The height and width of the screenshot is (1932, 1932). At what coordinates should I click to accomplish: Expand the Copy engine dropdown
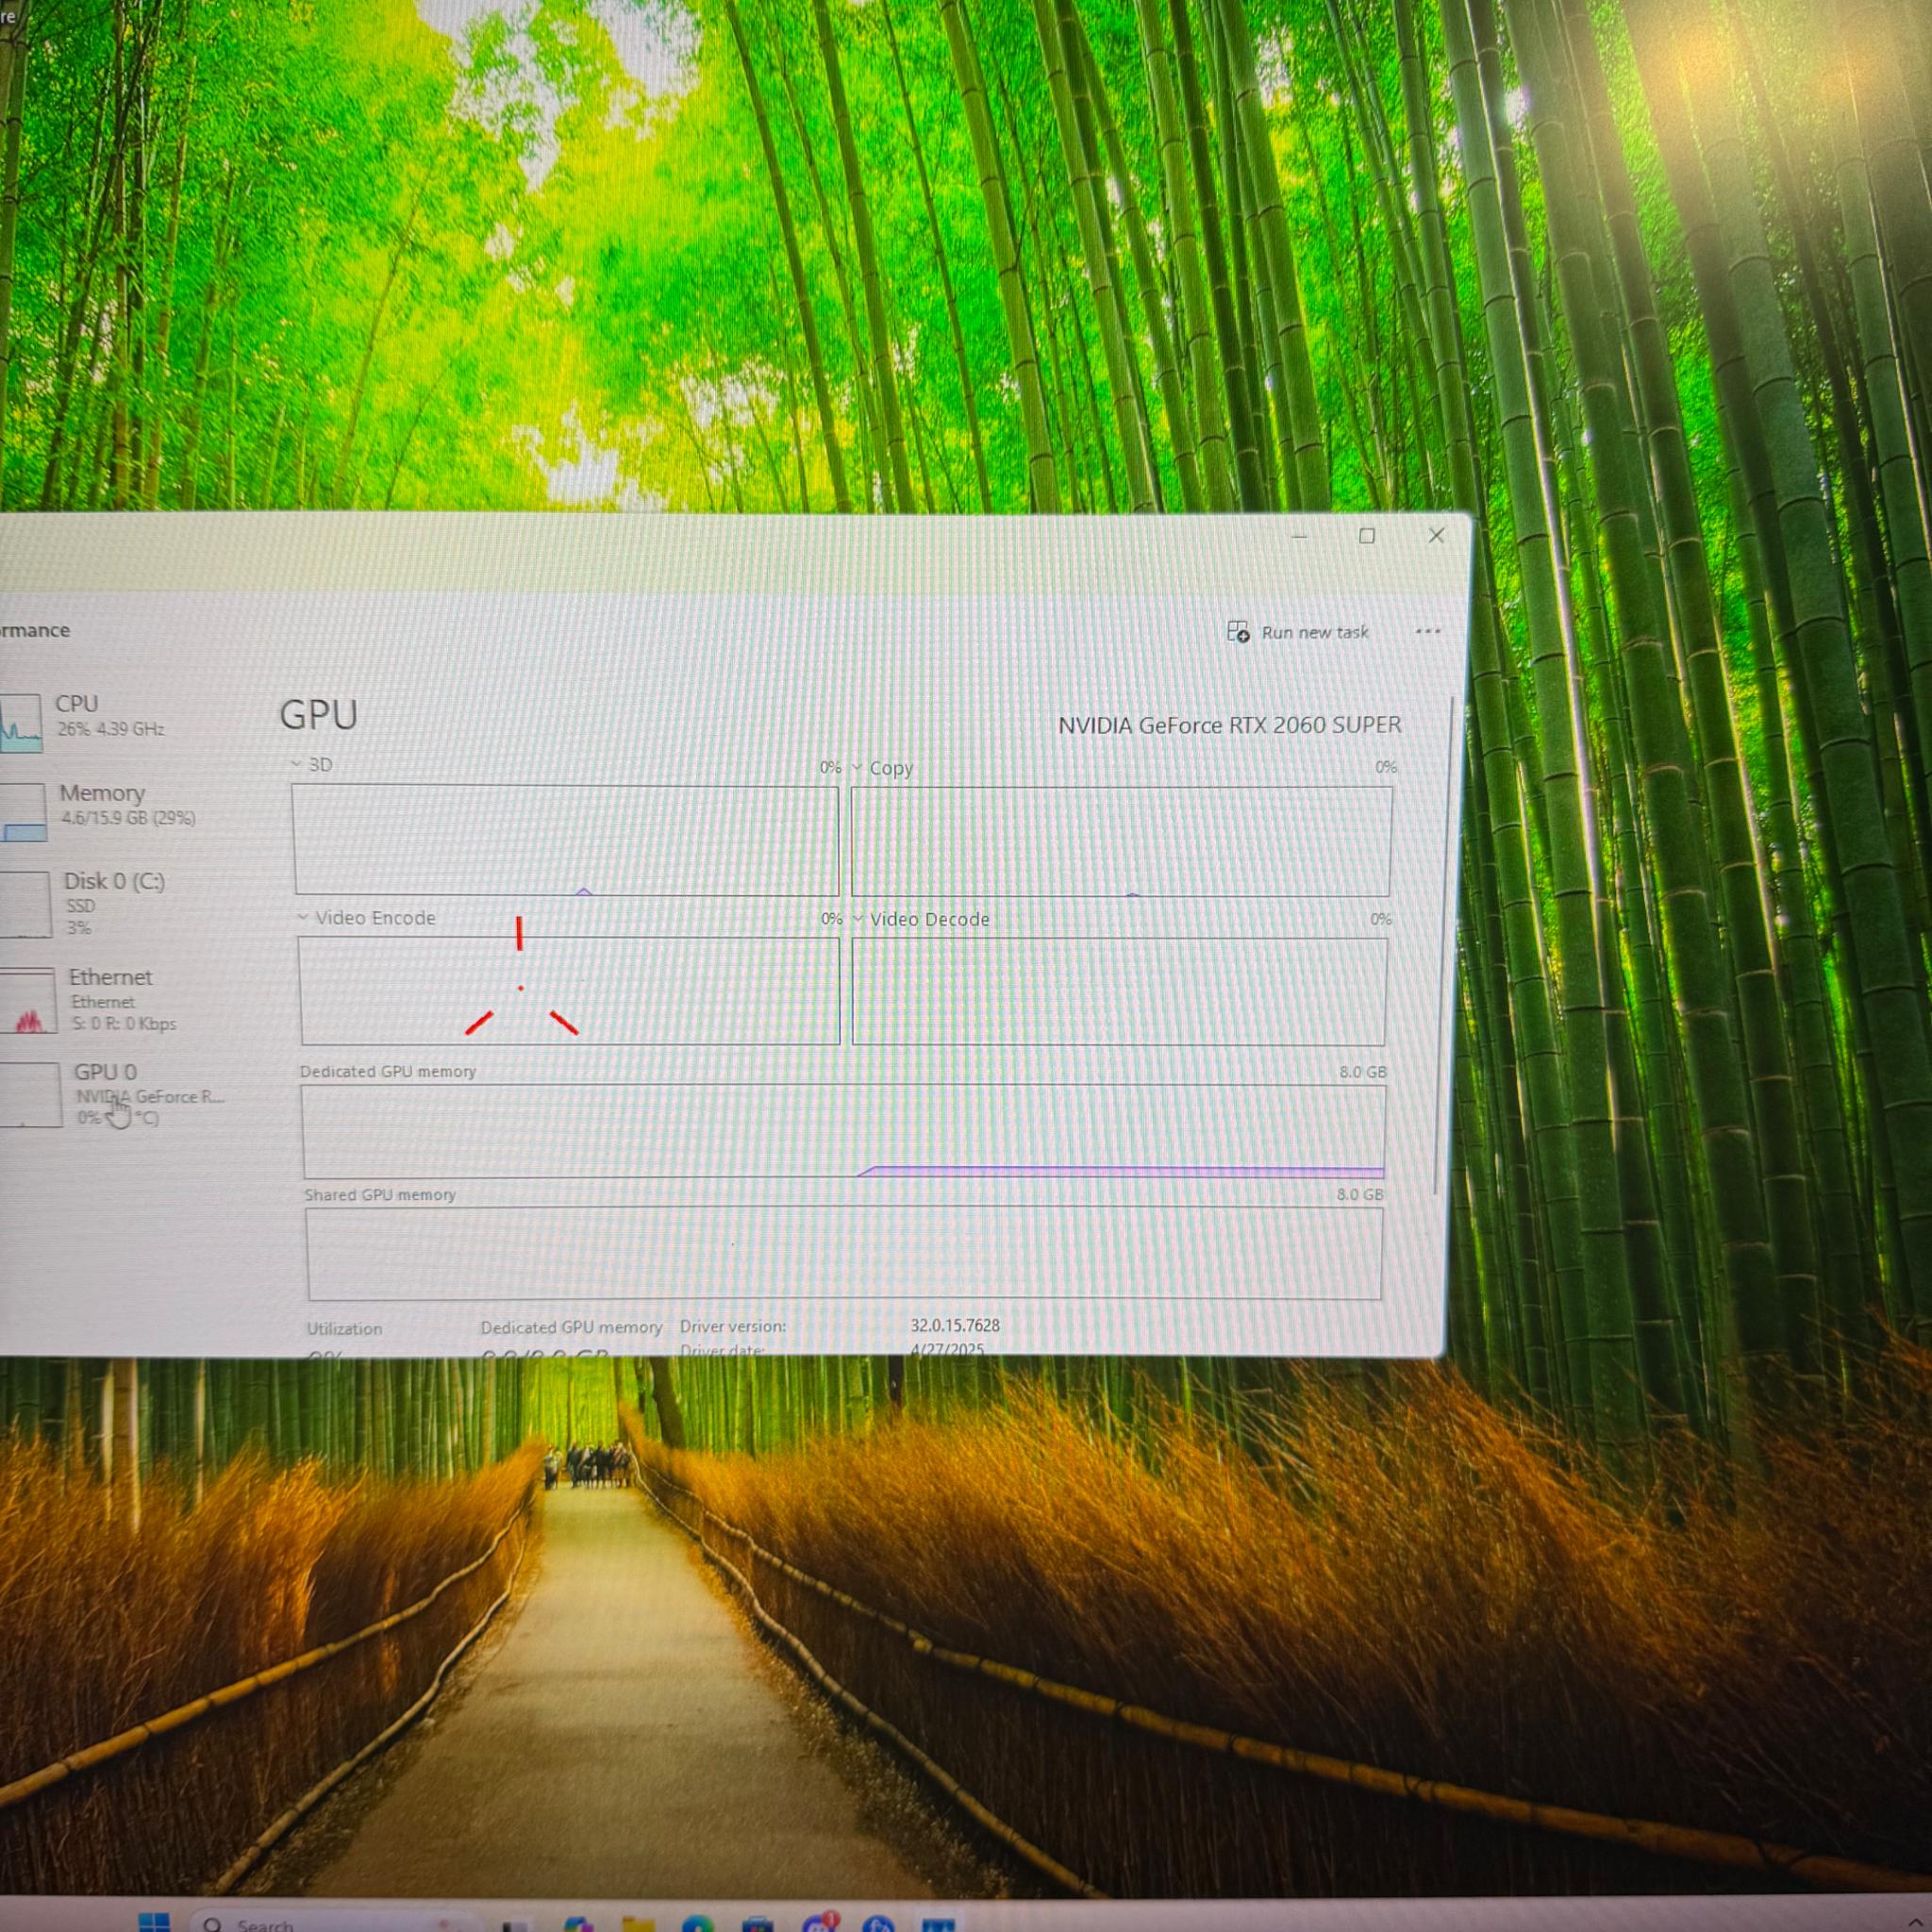click(857, 768)
